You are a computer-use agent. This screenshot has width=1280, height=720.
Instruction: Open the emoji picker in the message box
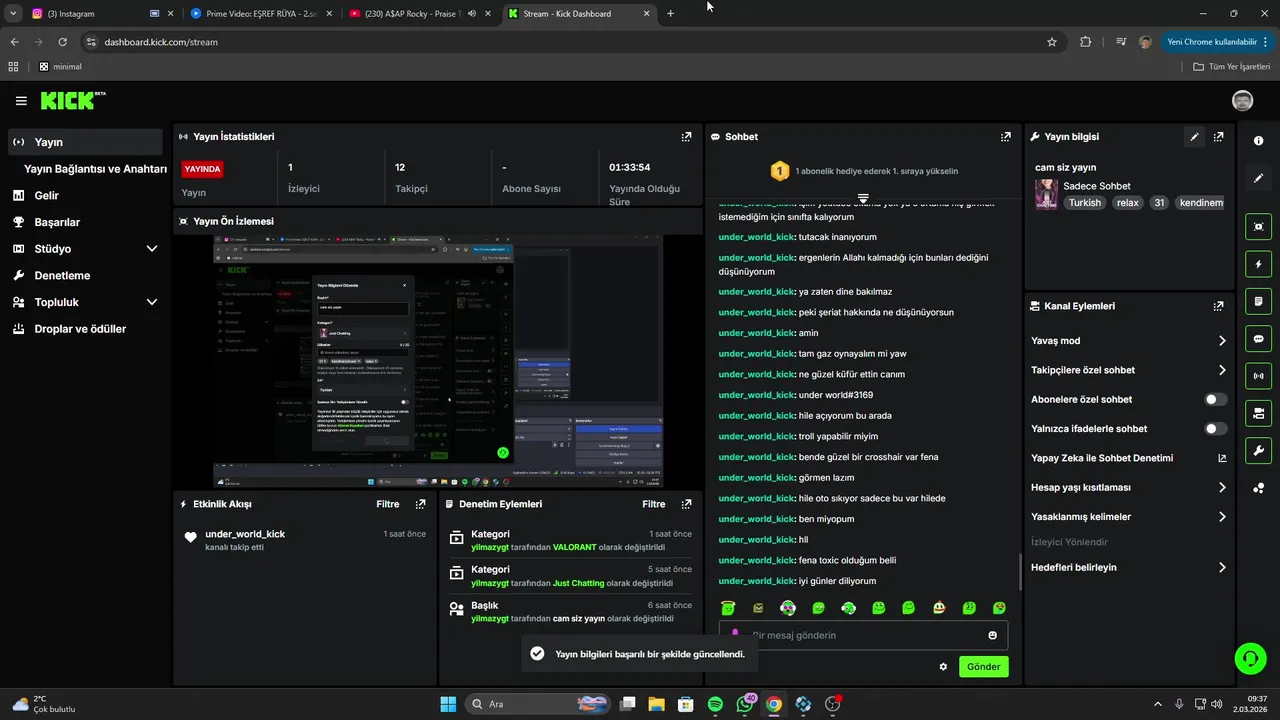click(992, 635)
